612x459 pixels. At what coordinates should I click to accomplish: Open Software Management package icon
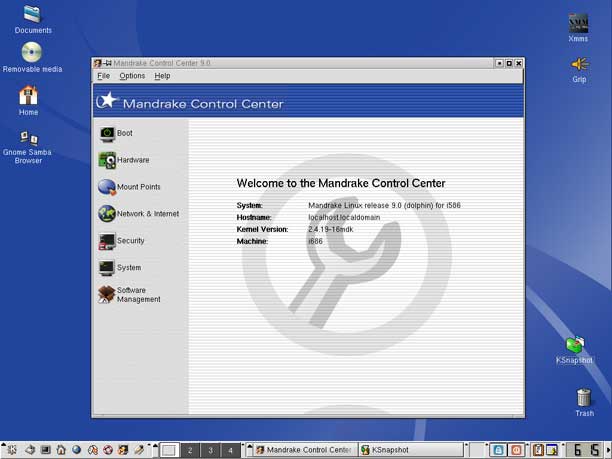(106, 294)
